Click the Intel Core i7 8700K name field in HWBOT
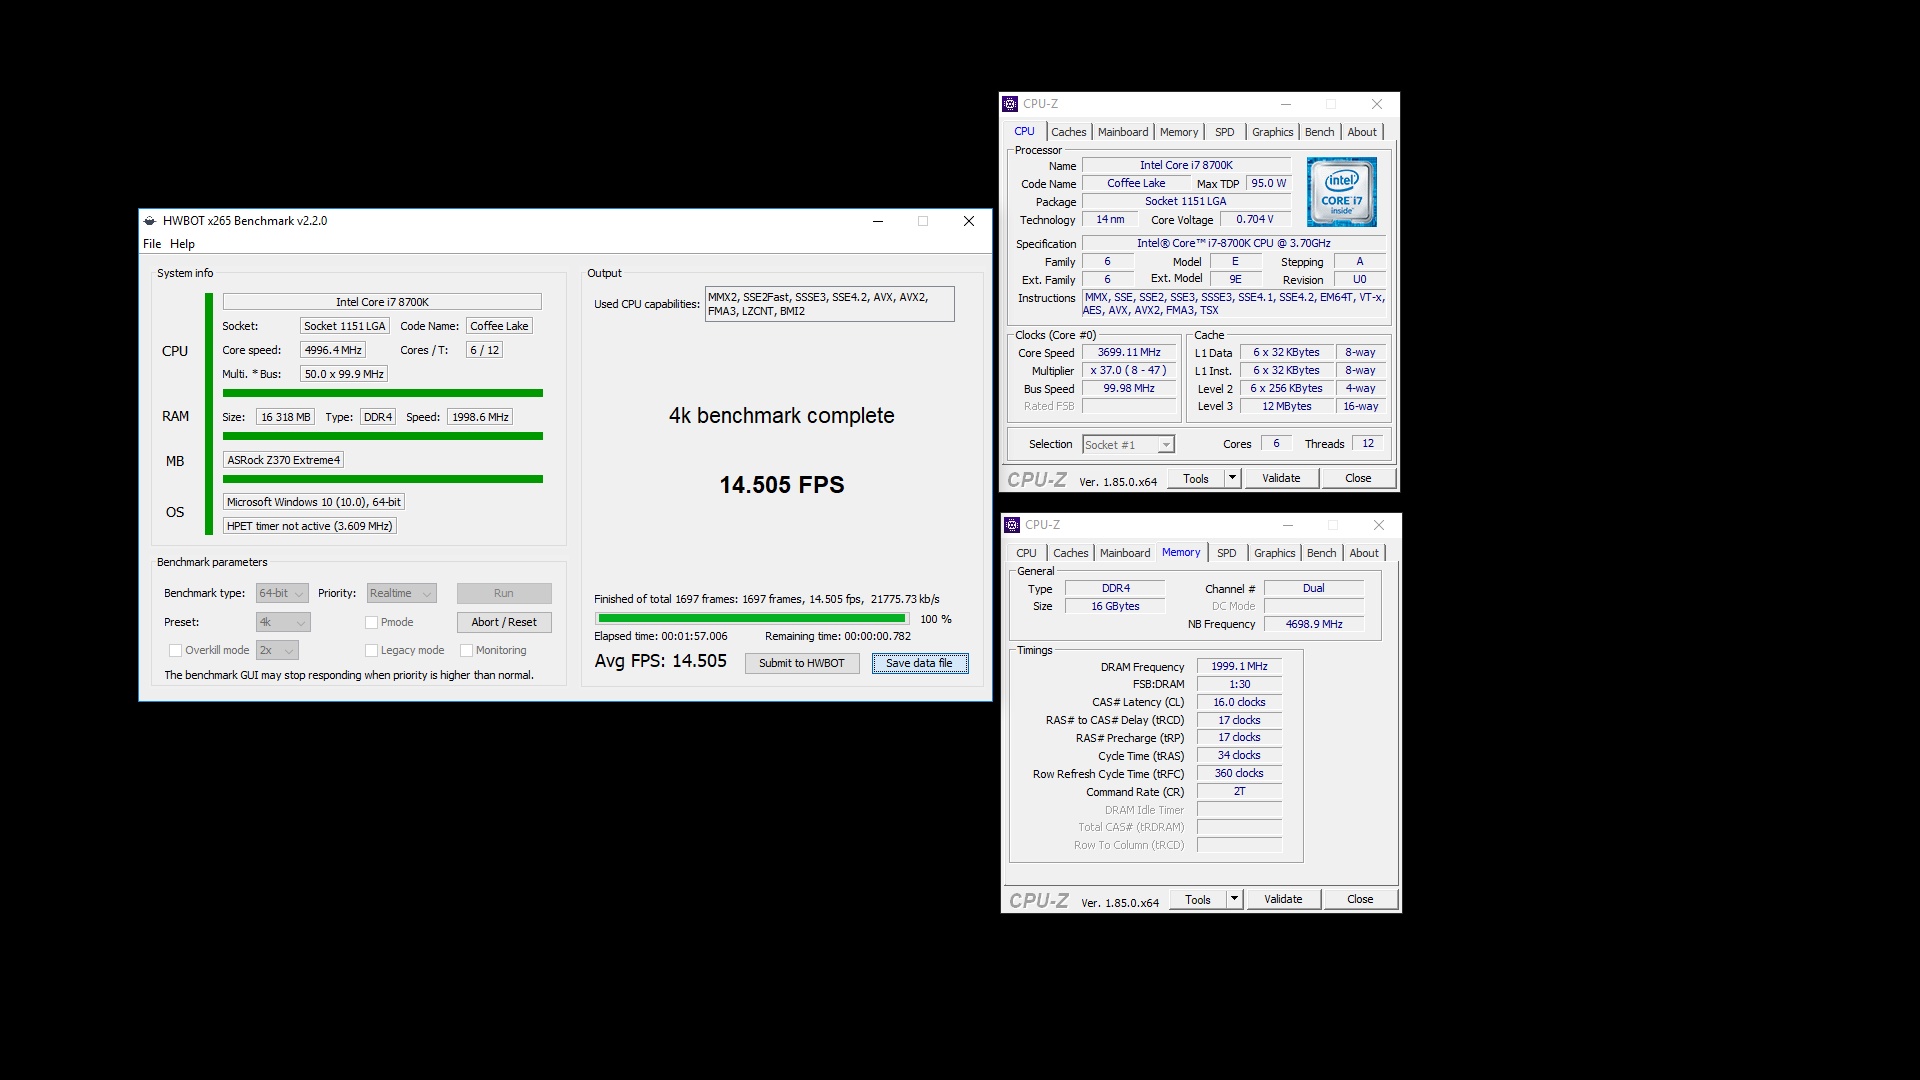The image size is (1920, 1080). tap(382, 302)
